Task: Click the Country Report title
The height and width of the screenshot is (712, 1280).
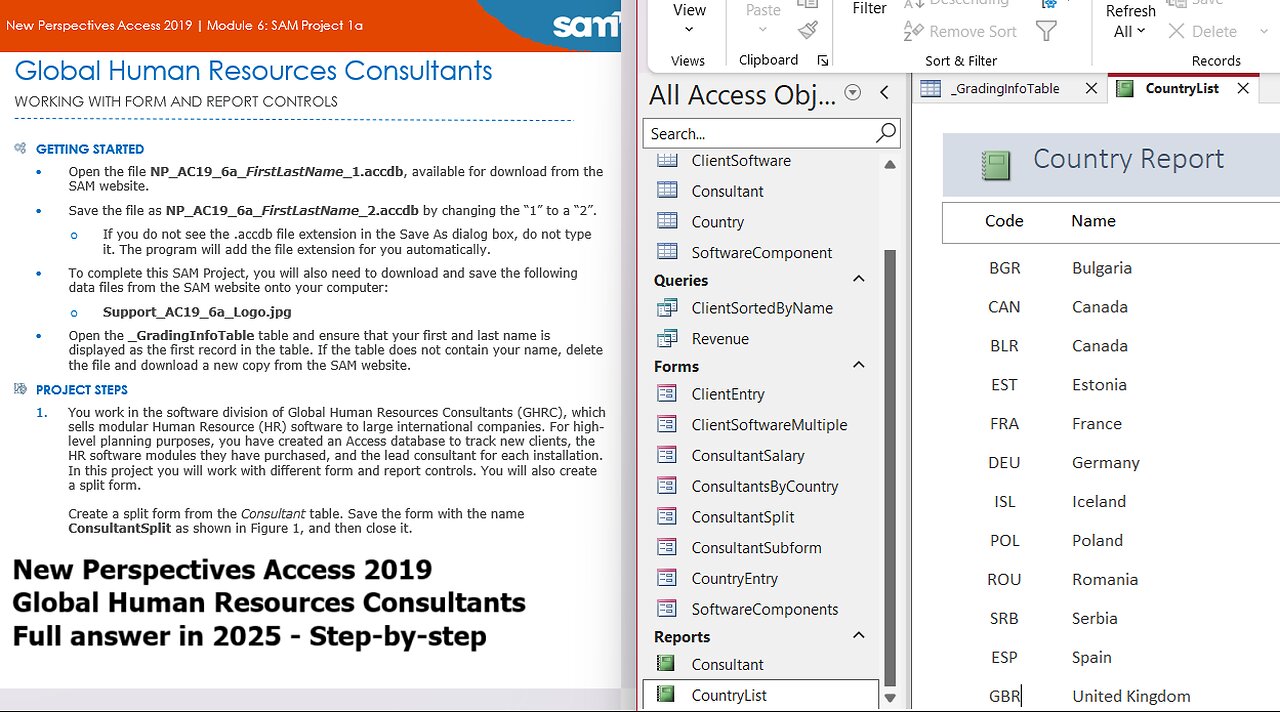Action: point(1128,159)
